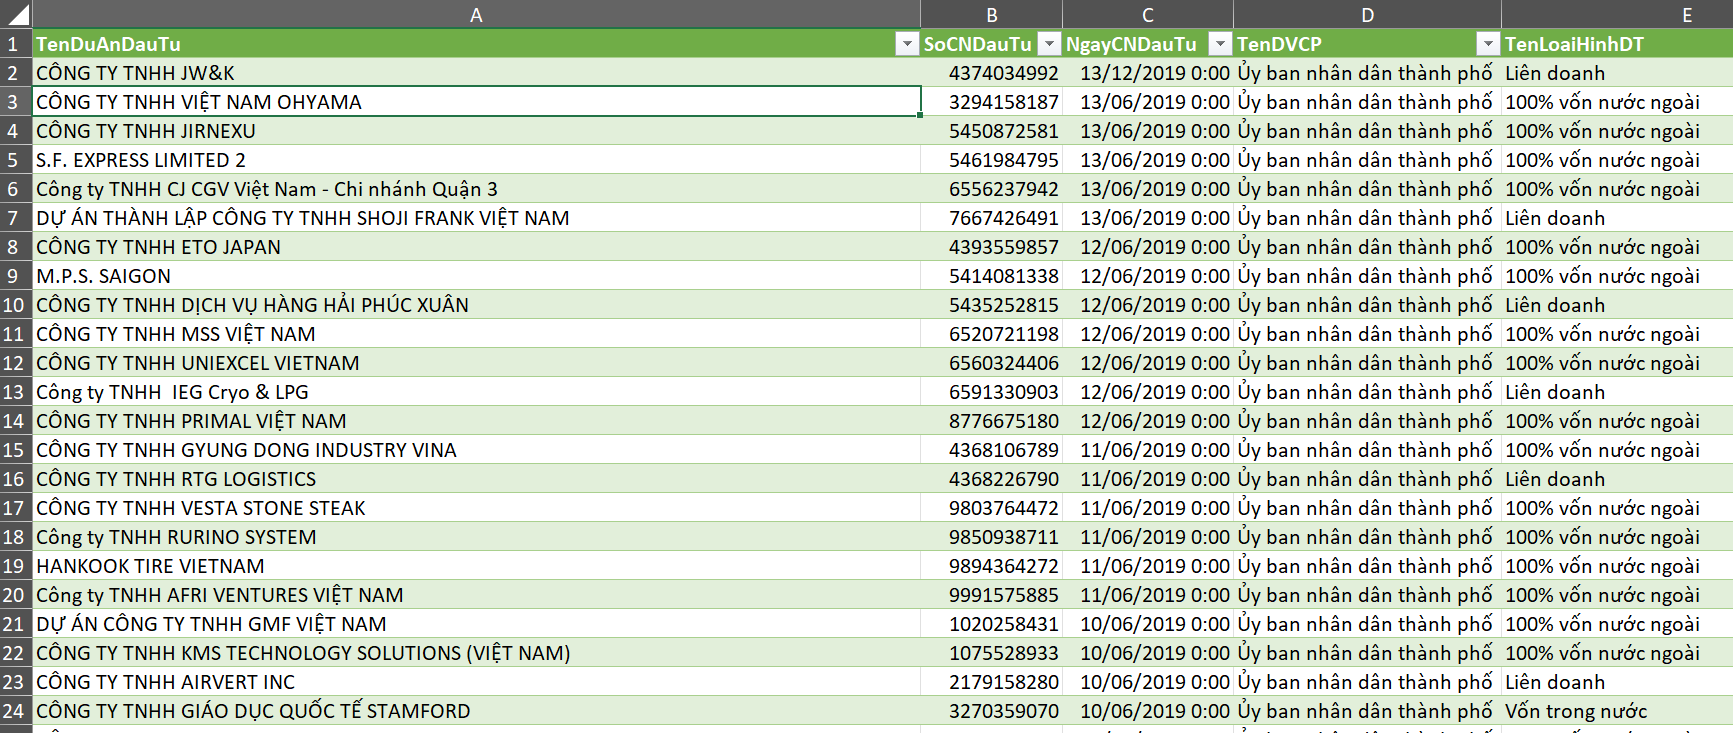Select 100% vốn nước ngoài in HANKOOK row

1617,566
